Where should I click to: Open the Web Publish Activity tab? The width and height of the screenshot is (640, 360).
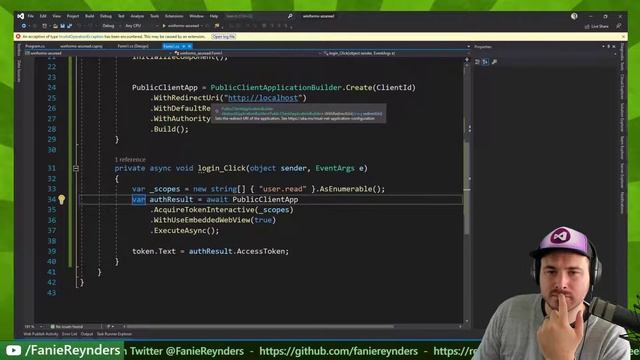pos(41,334)
